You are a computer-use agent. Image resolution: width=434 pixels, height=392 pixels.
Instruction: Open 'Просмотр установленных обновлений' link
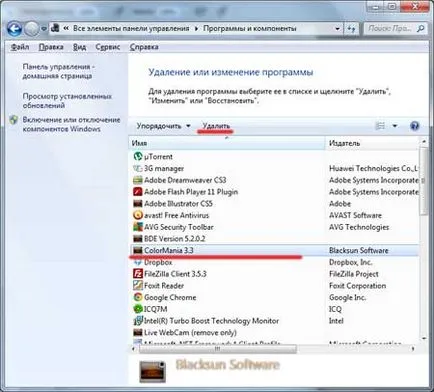click(67, 101)
